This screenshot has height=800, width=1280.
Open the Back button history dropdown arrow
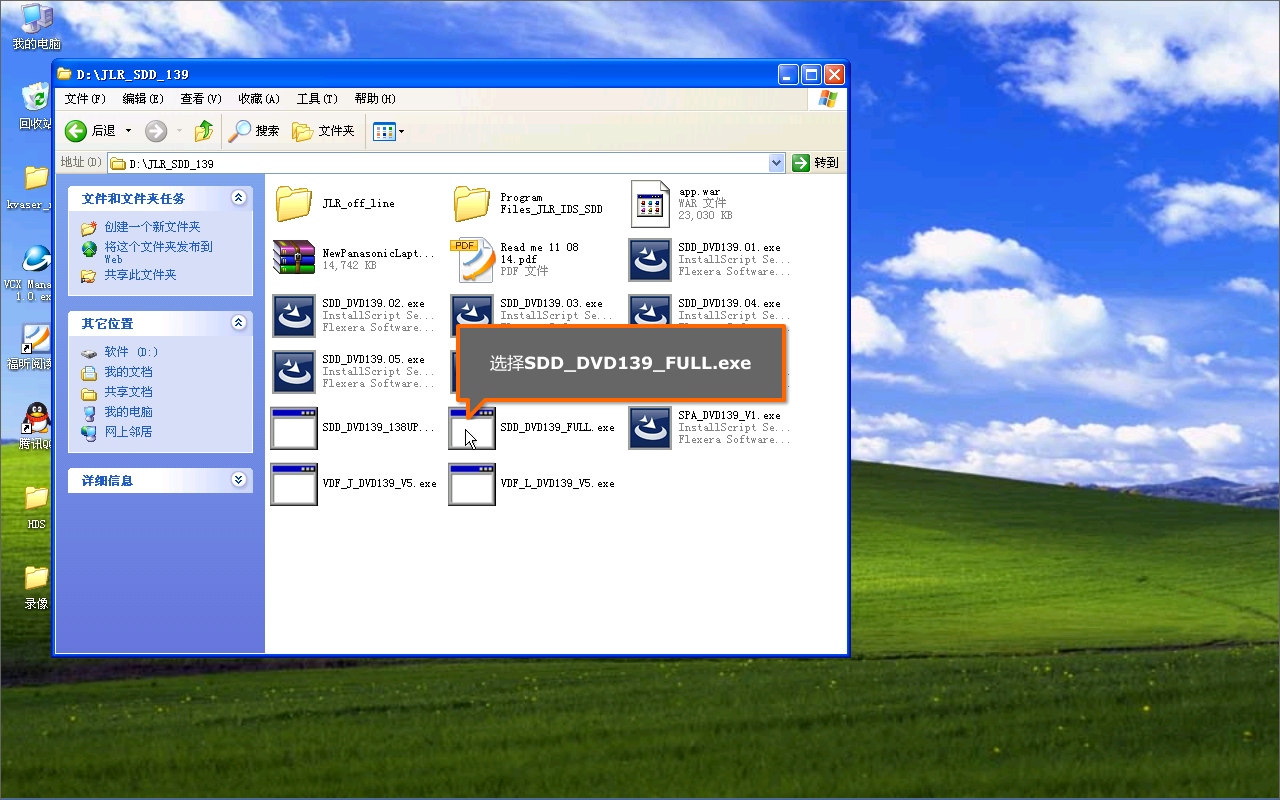pyautogui.click(x=128, y=131)
